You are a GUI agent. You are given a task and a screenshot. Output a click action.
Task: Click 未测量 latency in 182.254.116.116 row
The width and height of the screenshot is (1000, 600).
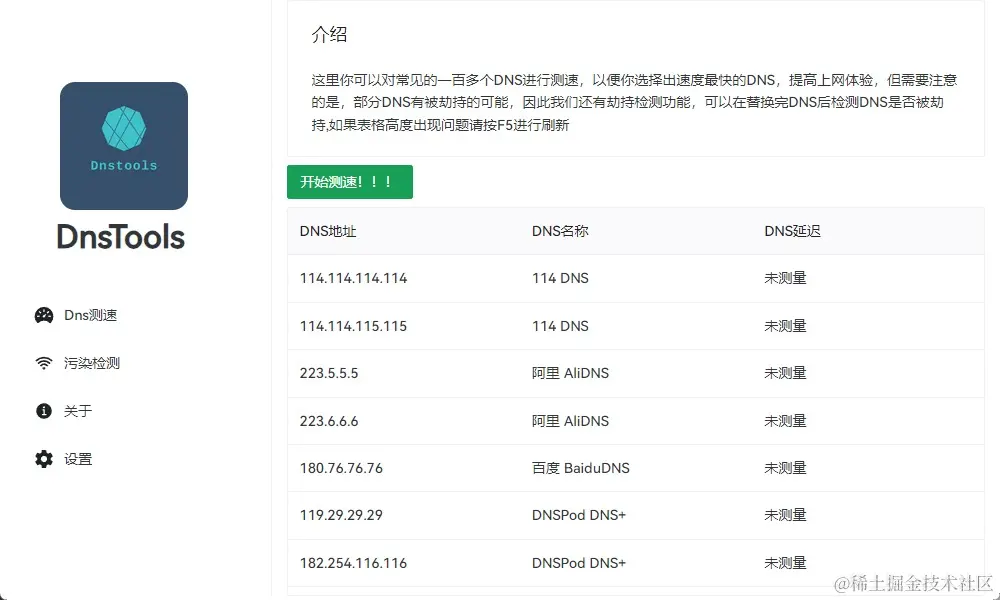(x=785, y=564)
